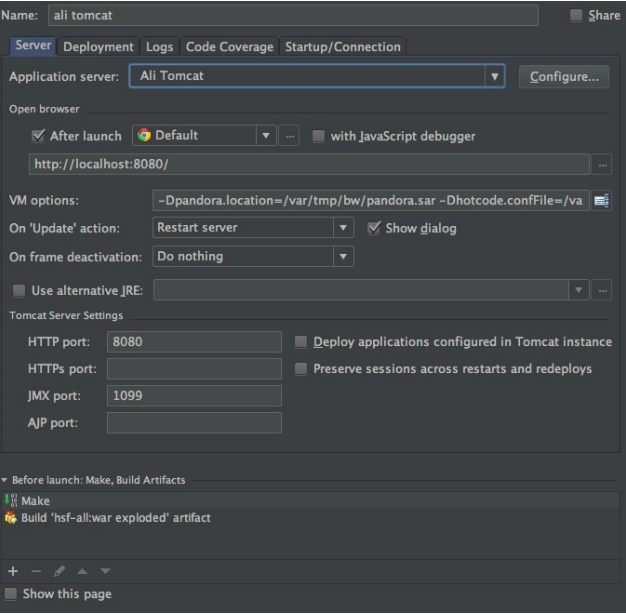This screenshot has height=615, width=626.
Task: Switch to the Deployment tab
Action: 98,47
